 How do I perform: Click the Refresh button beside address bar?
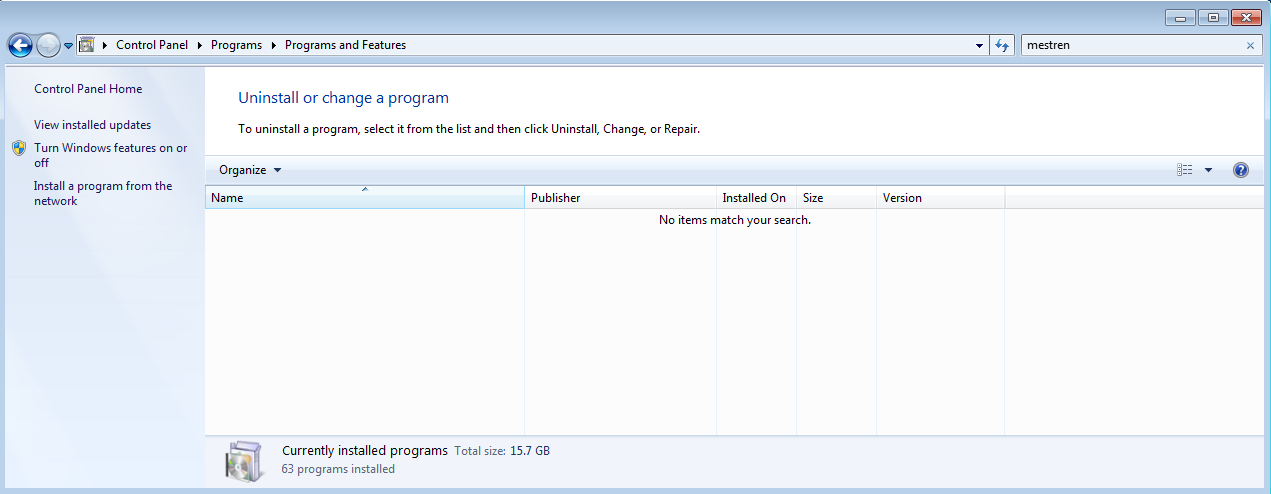(x=1002, y=45)
